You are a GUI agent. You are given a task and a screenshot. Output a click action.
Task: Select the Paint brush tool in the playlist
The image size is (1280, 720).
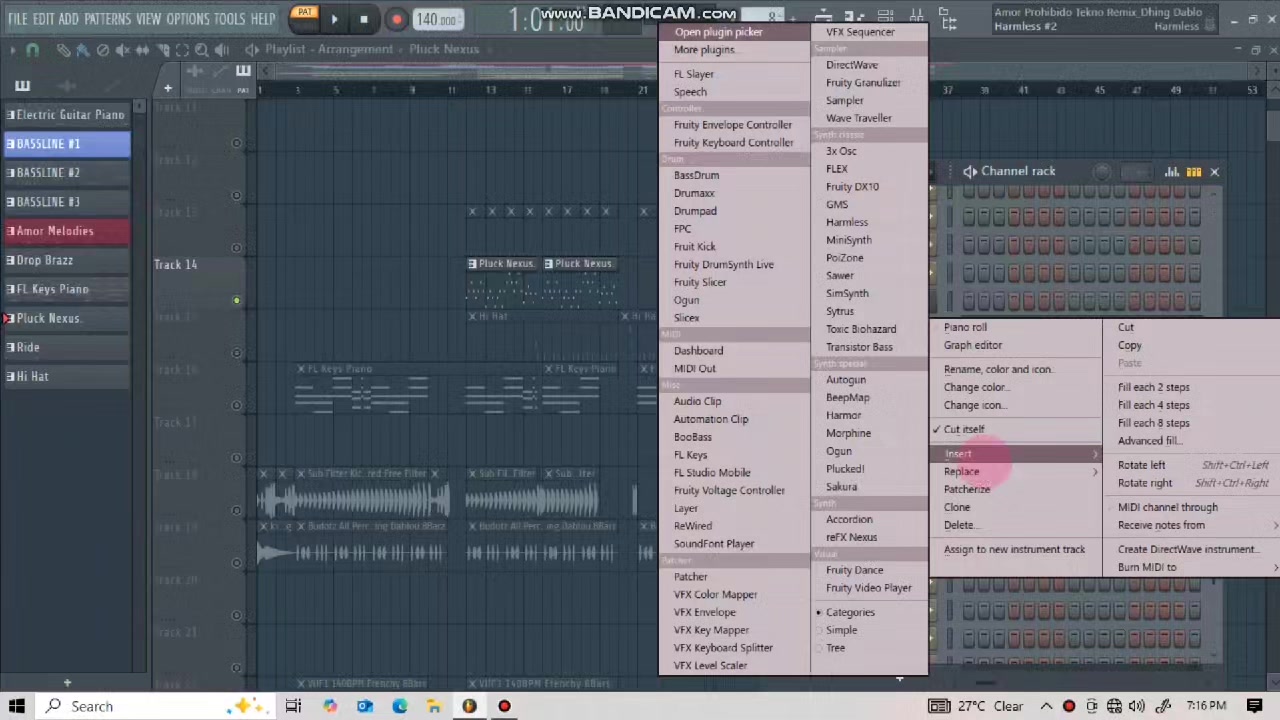point(83,50)
